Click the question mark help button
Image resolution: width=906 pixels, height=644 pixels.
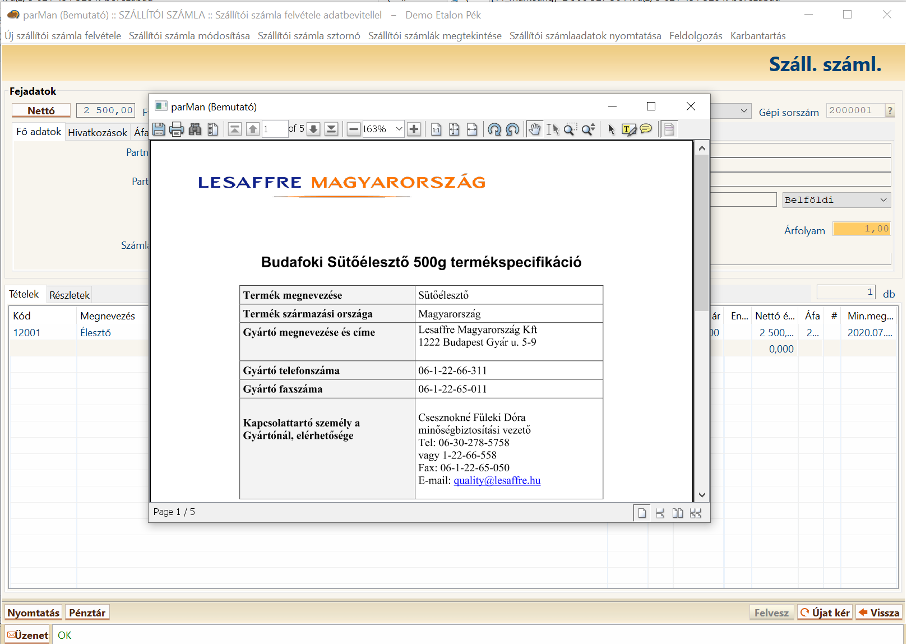(x=890, y=110)
